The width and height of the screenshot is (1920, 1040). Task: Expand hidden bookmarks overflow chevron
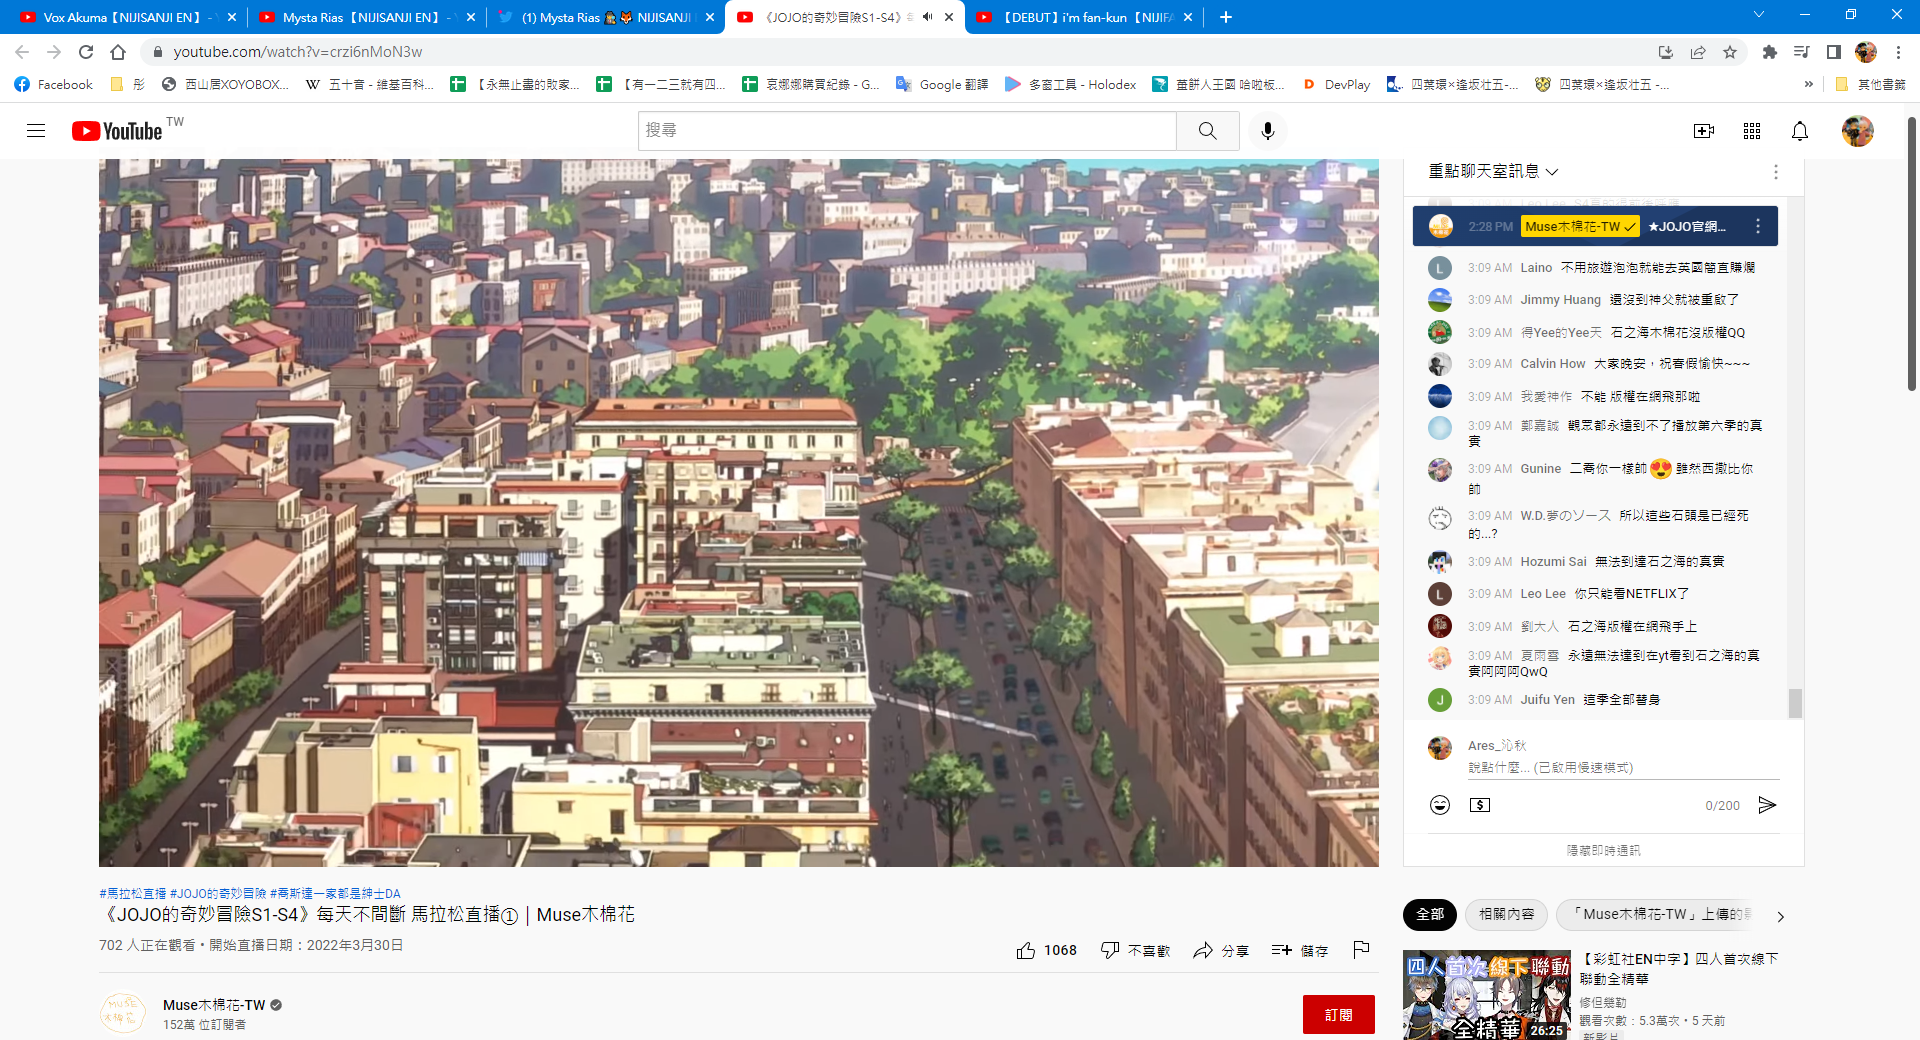[1808, 85]
